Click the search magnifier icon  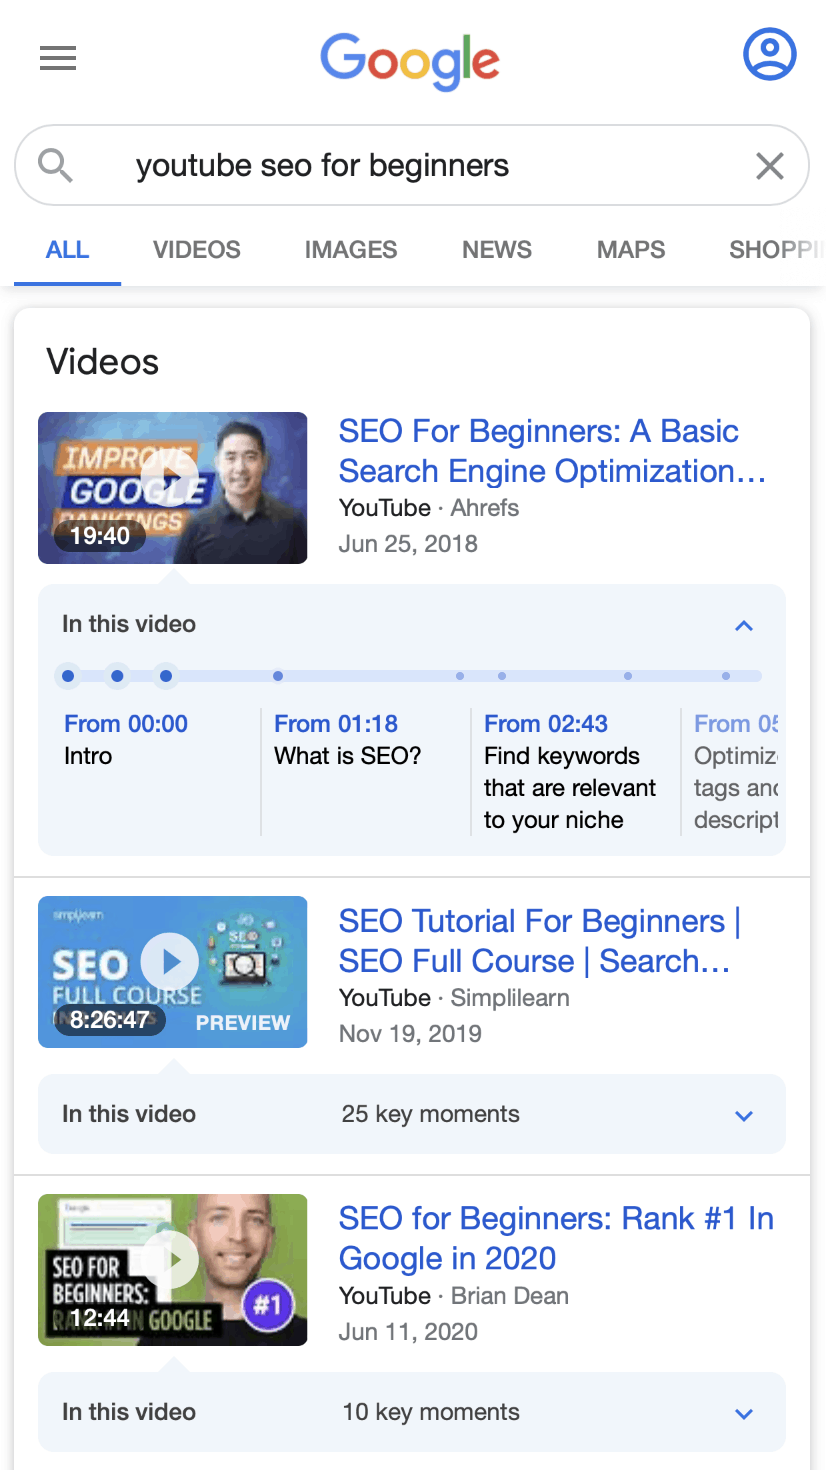coord(55,165)
